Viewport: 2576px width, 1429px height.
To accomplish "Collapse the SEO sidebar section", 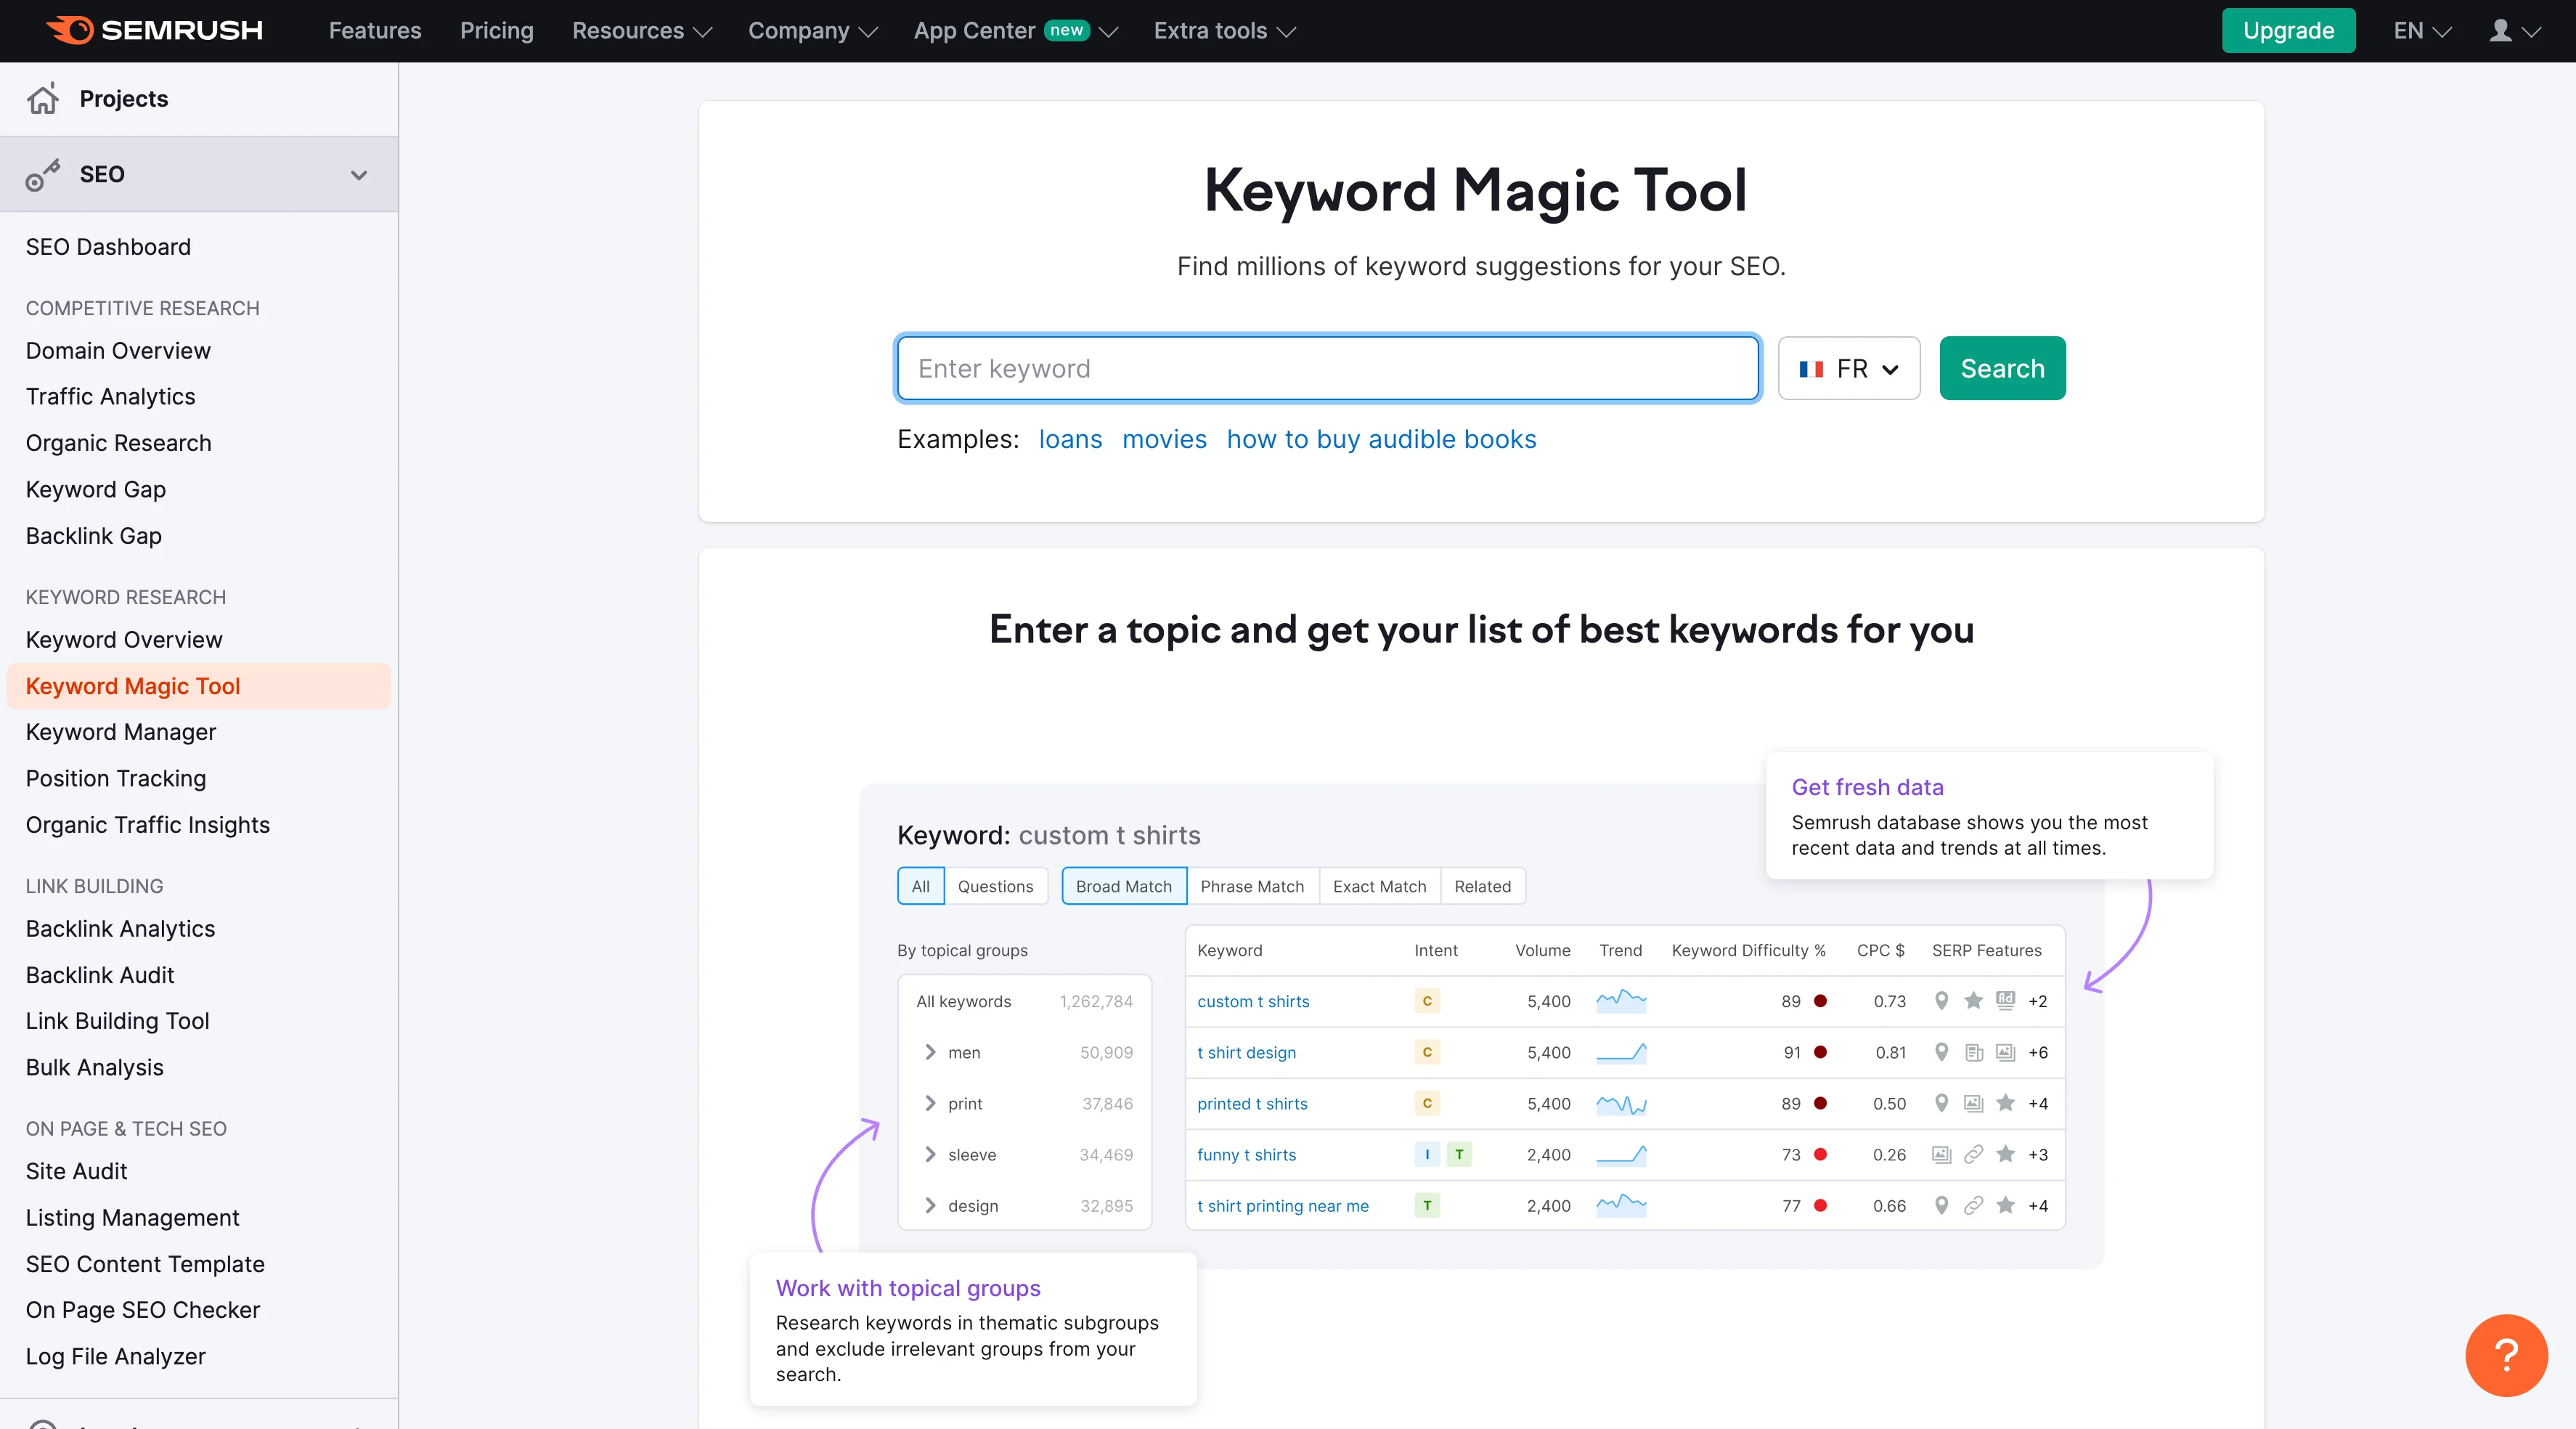I will pyautogui.click(x=359, y=175).
